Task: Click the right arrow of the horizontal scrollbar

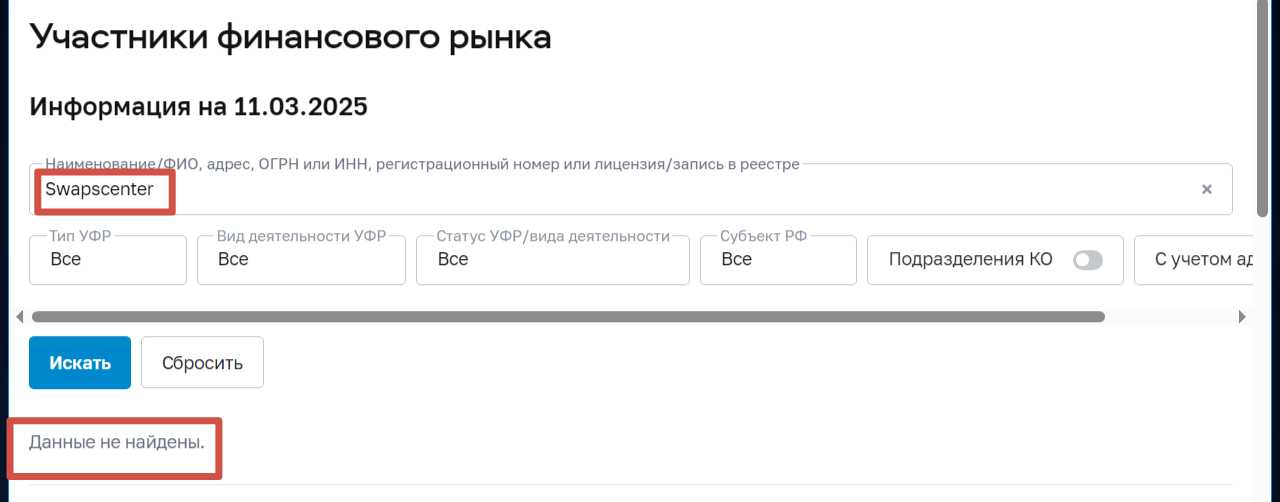Action: point(1242,317)
